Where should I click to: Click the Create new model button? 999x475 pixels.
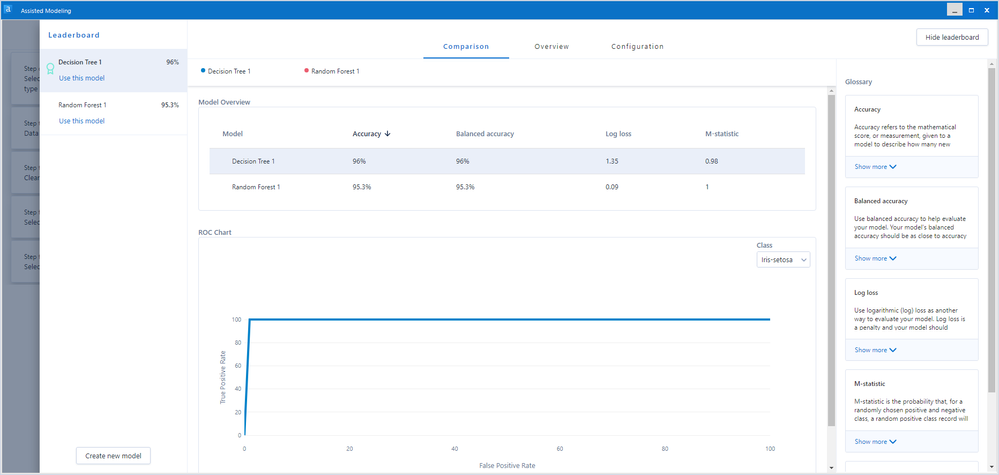coord(113,456)
